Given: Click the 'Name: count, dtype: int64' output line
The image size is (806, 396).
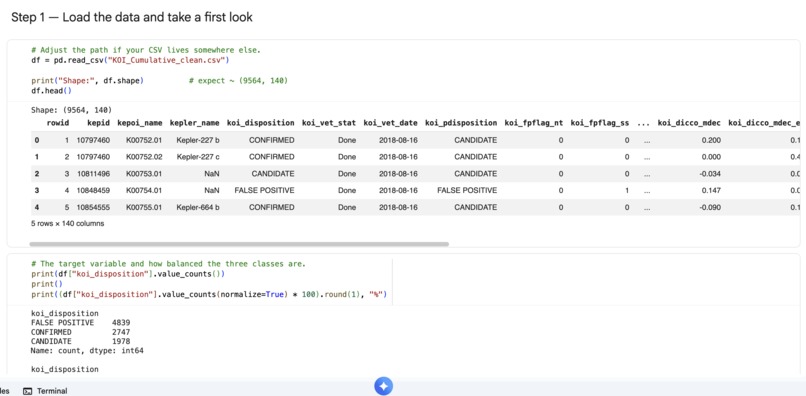Looking at the screenshot, I should point(87,351).
